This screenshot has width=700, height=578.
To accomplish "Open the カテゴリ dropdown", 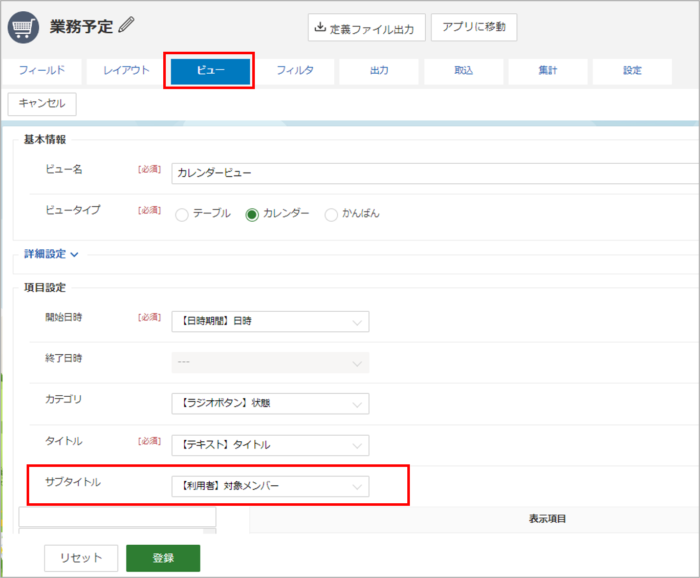I will (270, 403).
